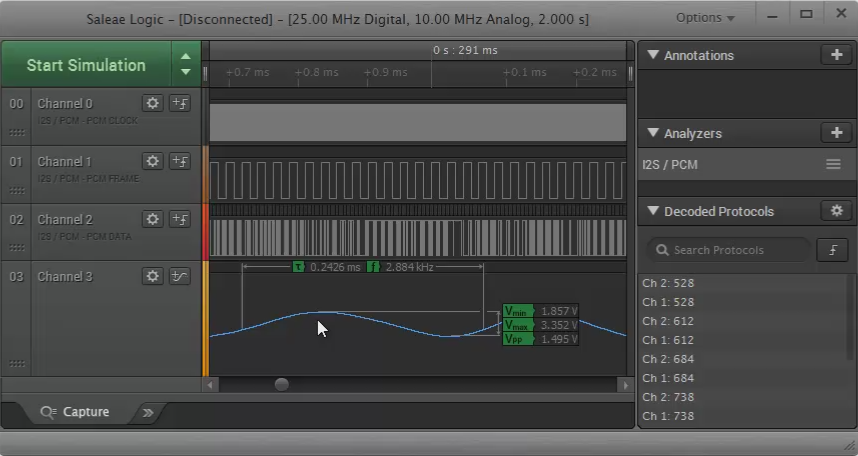Viewport: 858px width, 456px height.
Task: Collapse the Analyzers panel
Action: pyautogui.click(x=653, y=134)
